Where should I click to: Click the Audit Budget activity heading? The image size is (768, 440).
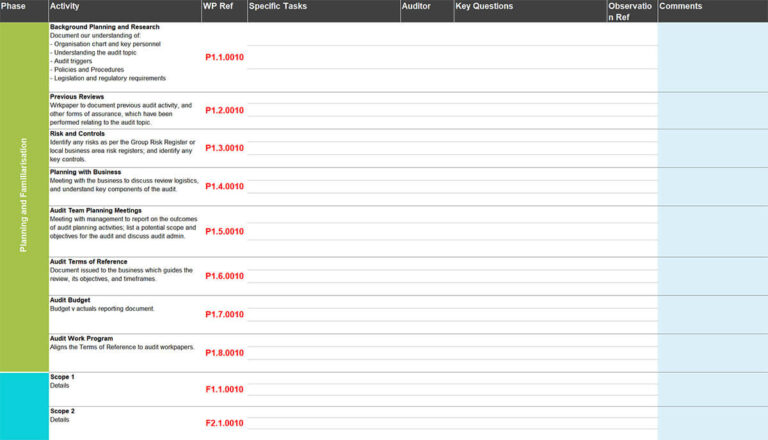point(70,300)
